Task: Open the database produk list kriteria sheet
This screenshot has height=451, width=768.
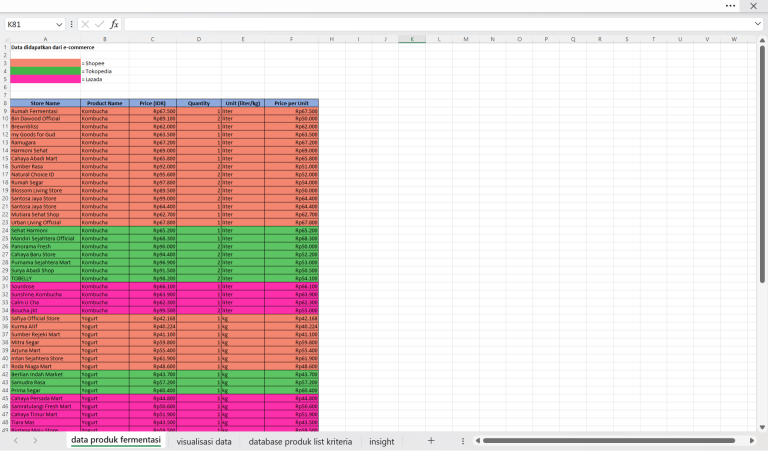Action: pos(300,441)
